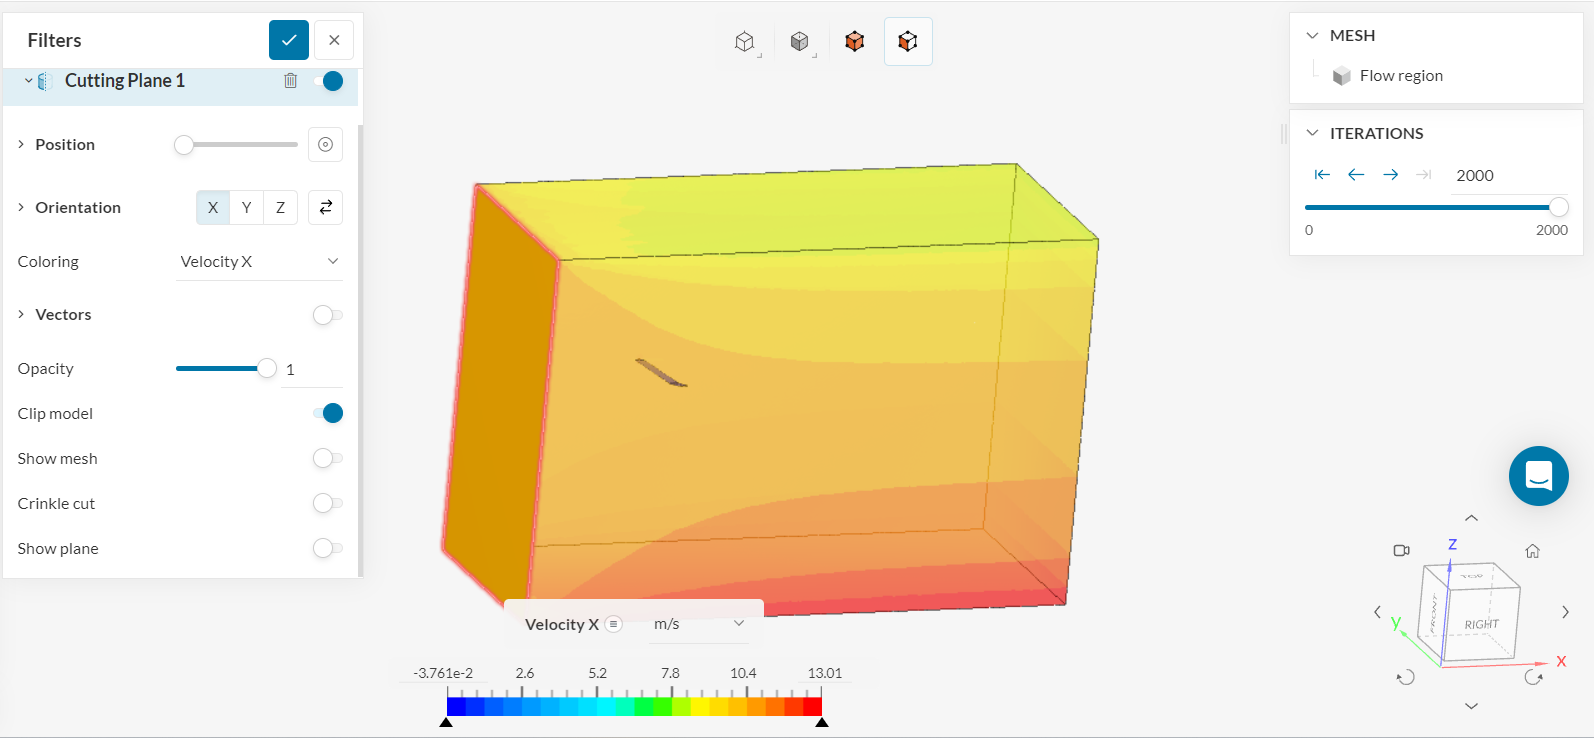Enable the Show plane toggle

point(328,548)
